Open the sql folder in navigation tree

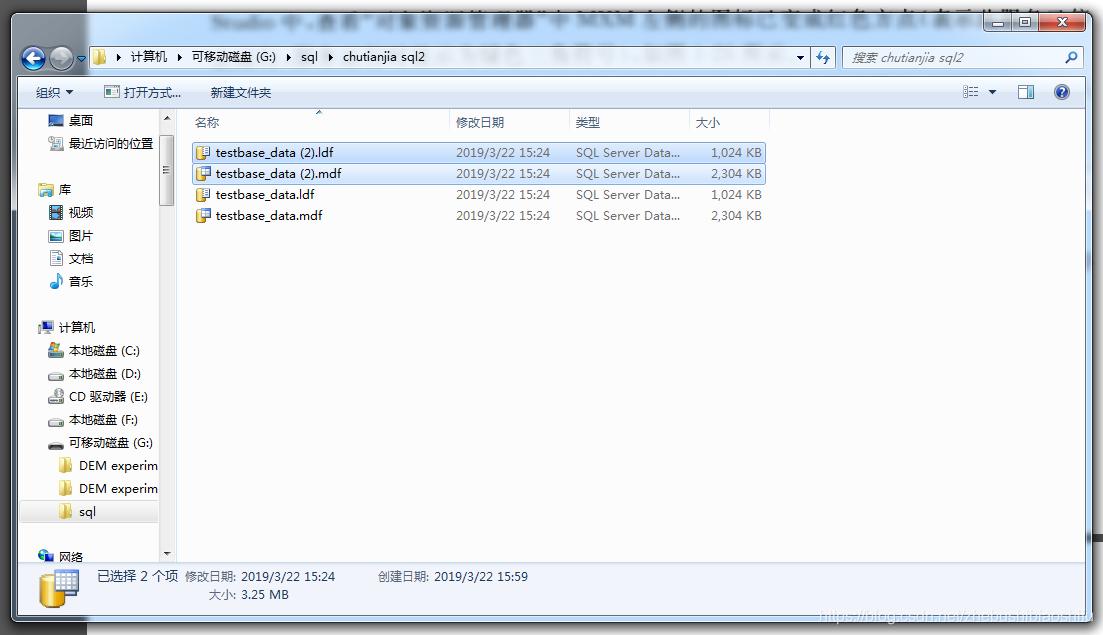87,512
